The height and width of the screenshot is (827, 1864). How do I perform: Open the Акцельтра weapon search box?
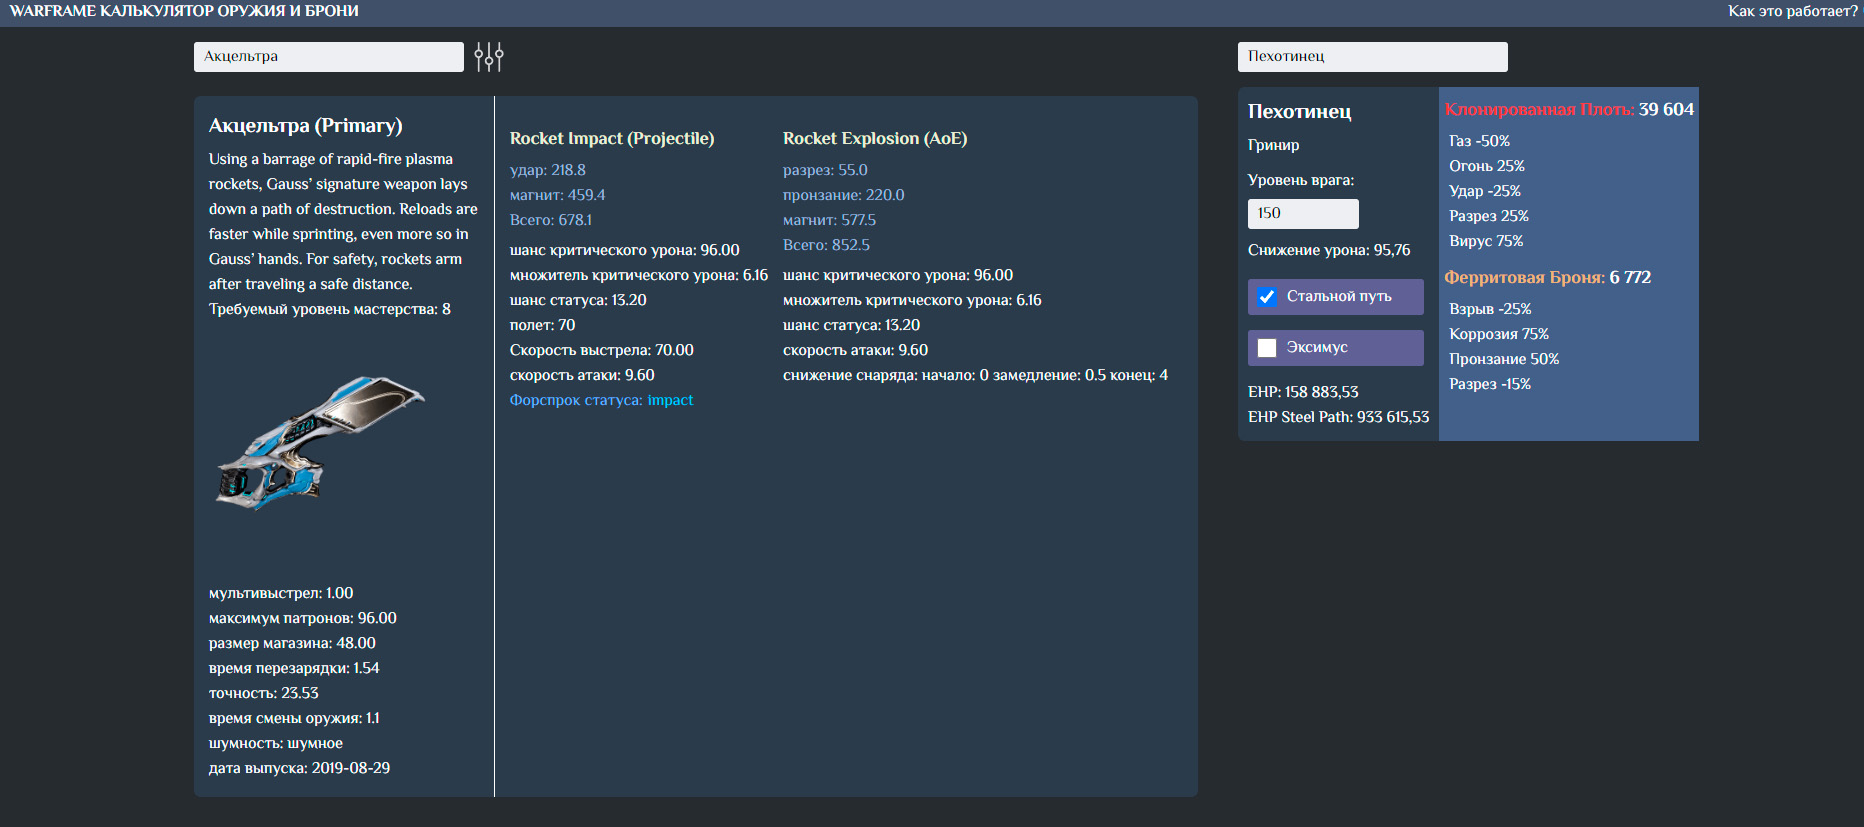coord(328,57)
